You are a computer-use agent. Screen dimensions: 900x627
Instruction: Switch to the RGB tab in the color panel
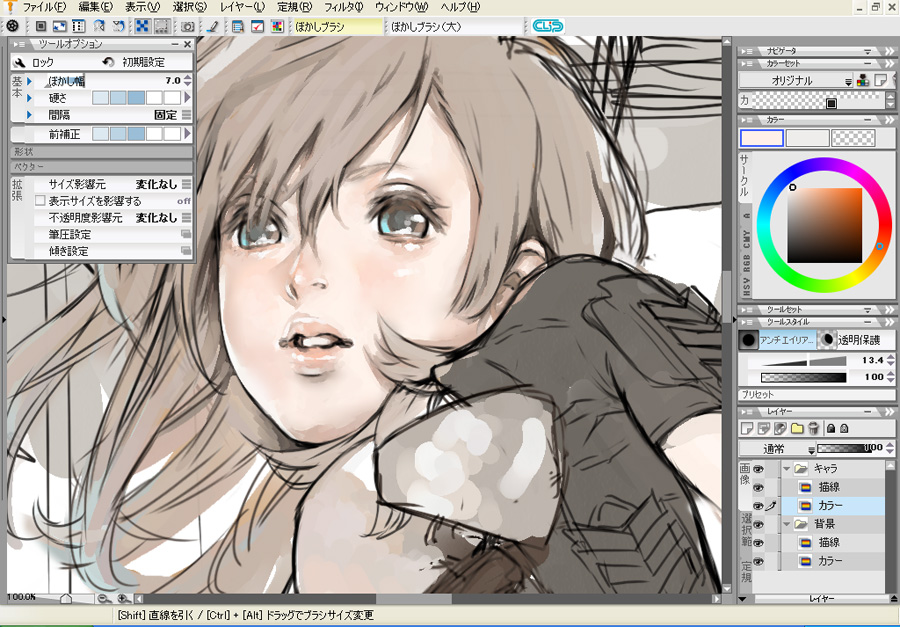point(746,262)
